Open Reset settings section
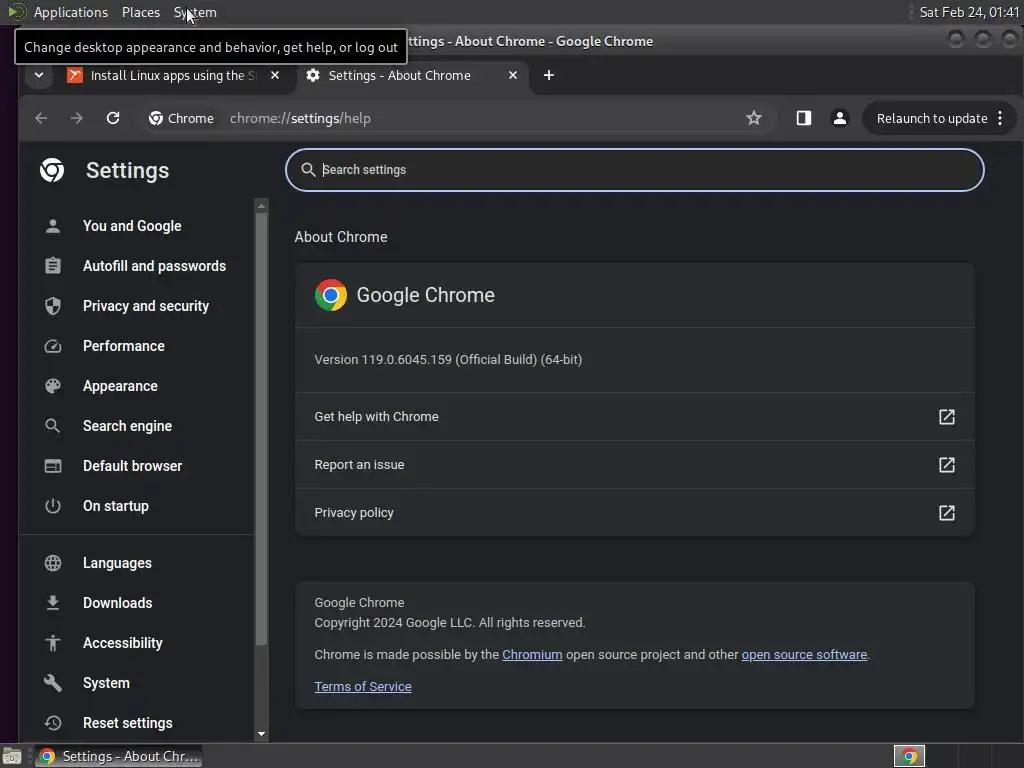 (x=127, y=723)
